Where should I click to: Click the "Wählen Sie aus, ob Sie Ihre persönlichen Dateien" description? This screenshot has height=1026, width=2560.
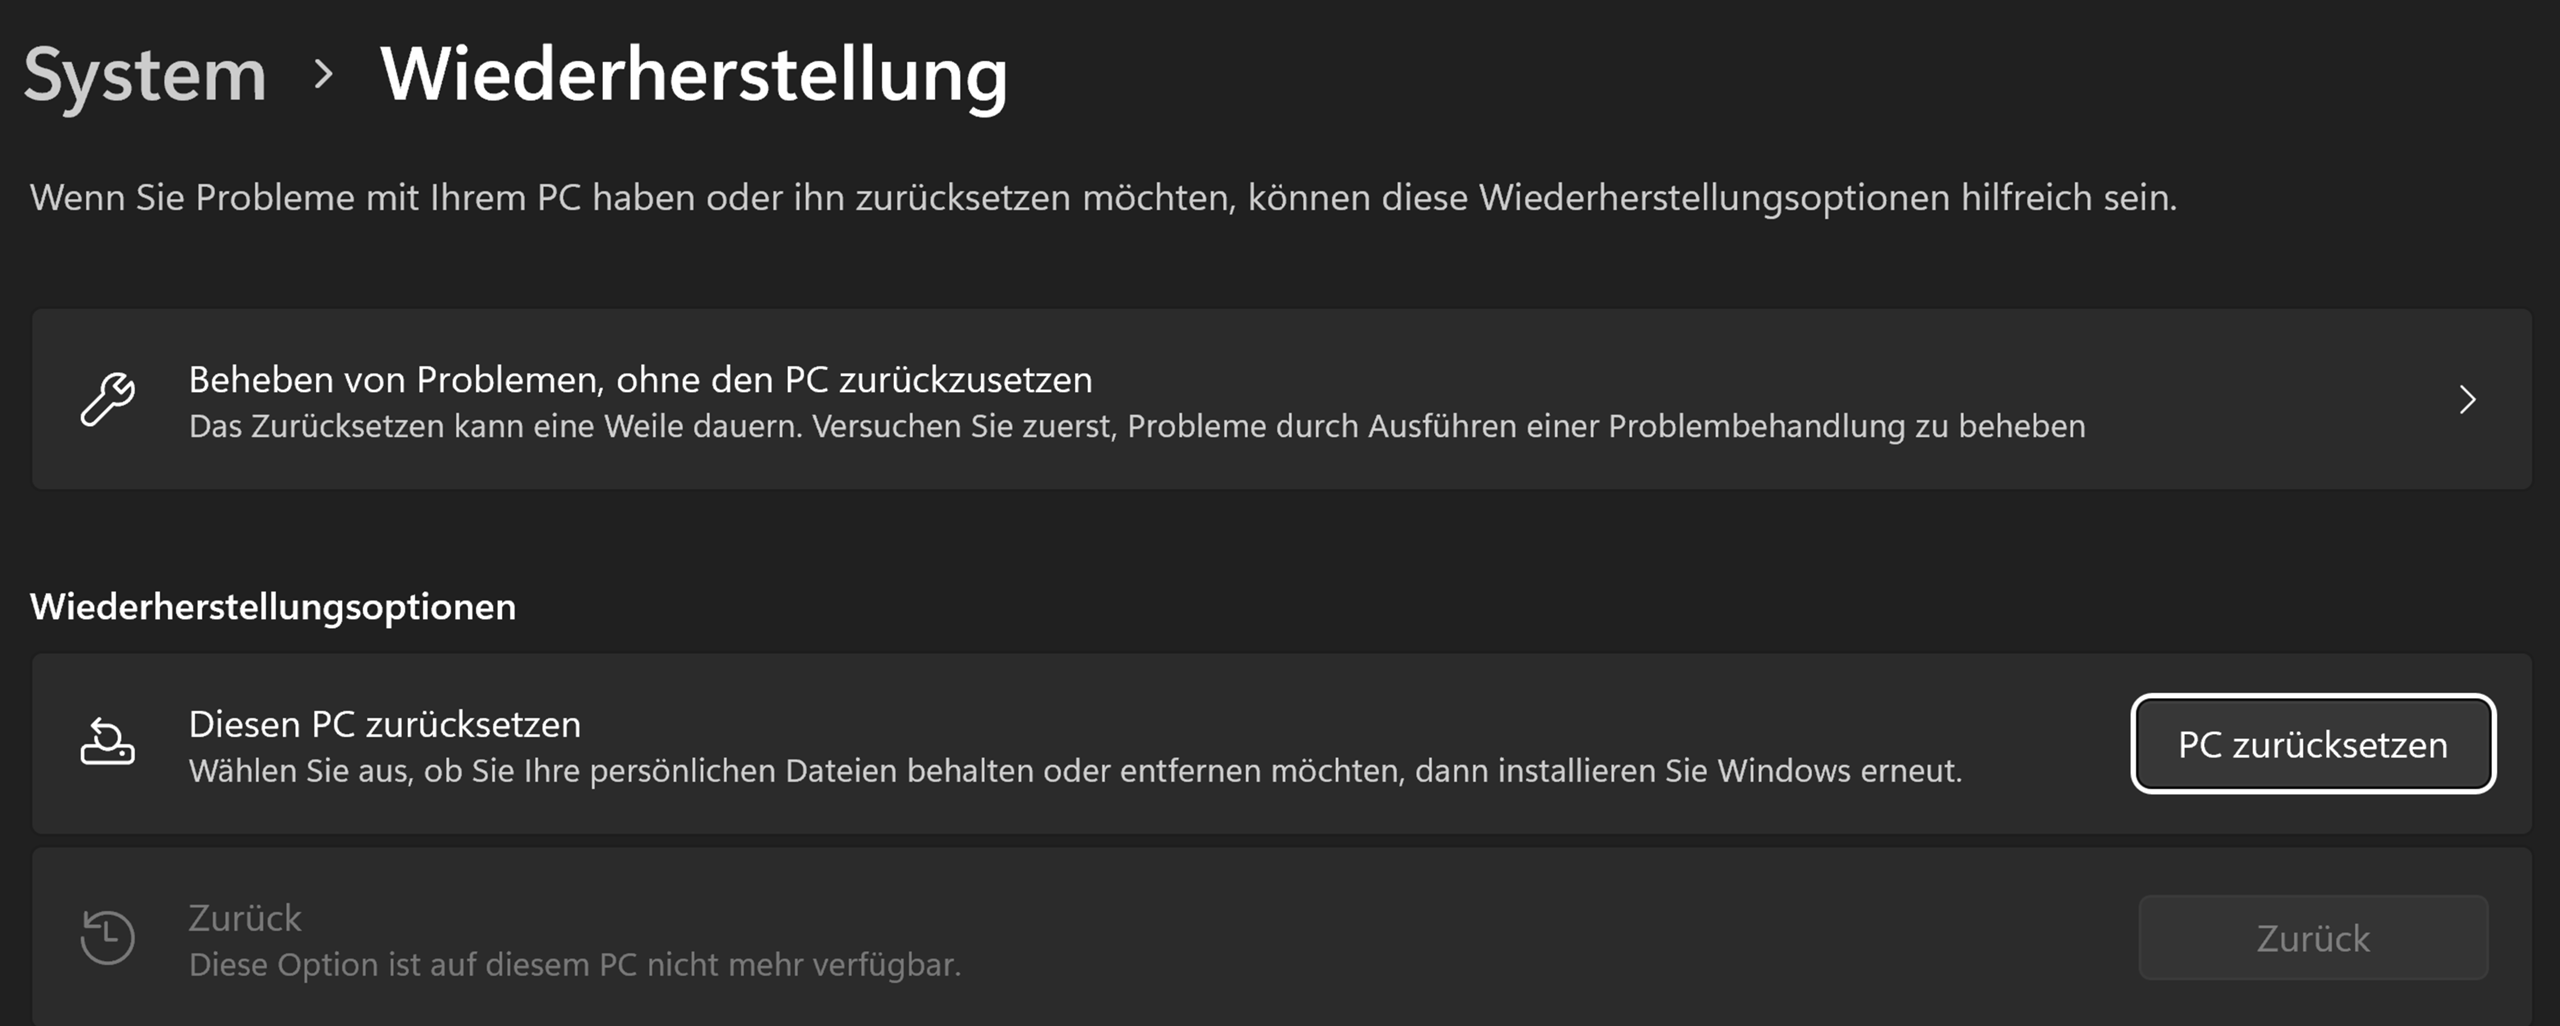(x=1075, y=771)
